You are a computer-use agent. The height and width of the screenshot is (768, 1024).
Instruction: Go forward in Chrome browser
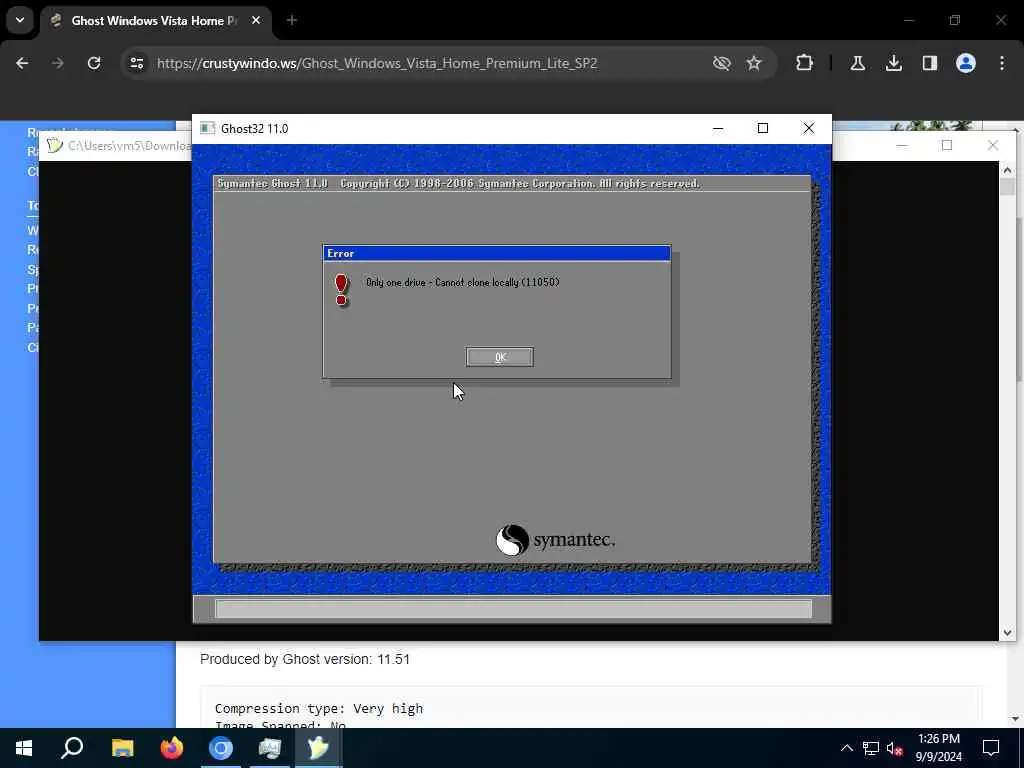coord(57,63)
